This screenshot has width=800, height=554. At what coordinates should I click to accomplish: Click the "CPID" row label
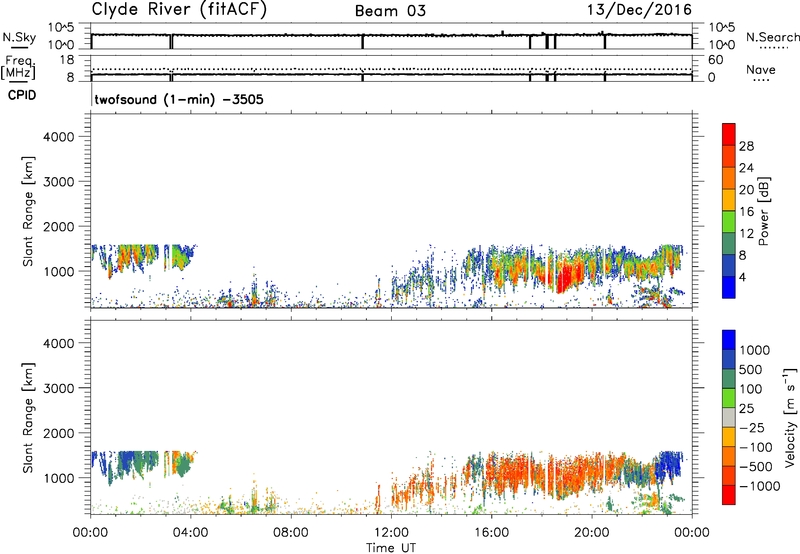[22, 95]
